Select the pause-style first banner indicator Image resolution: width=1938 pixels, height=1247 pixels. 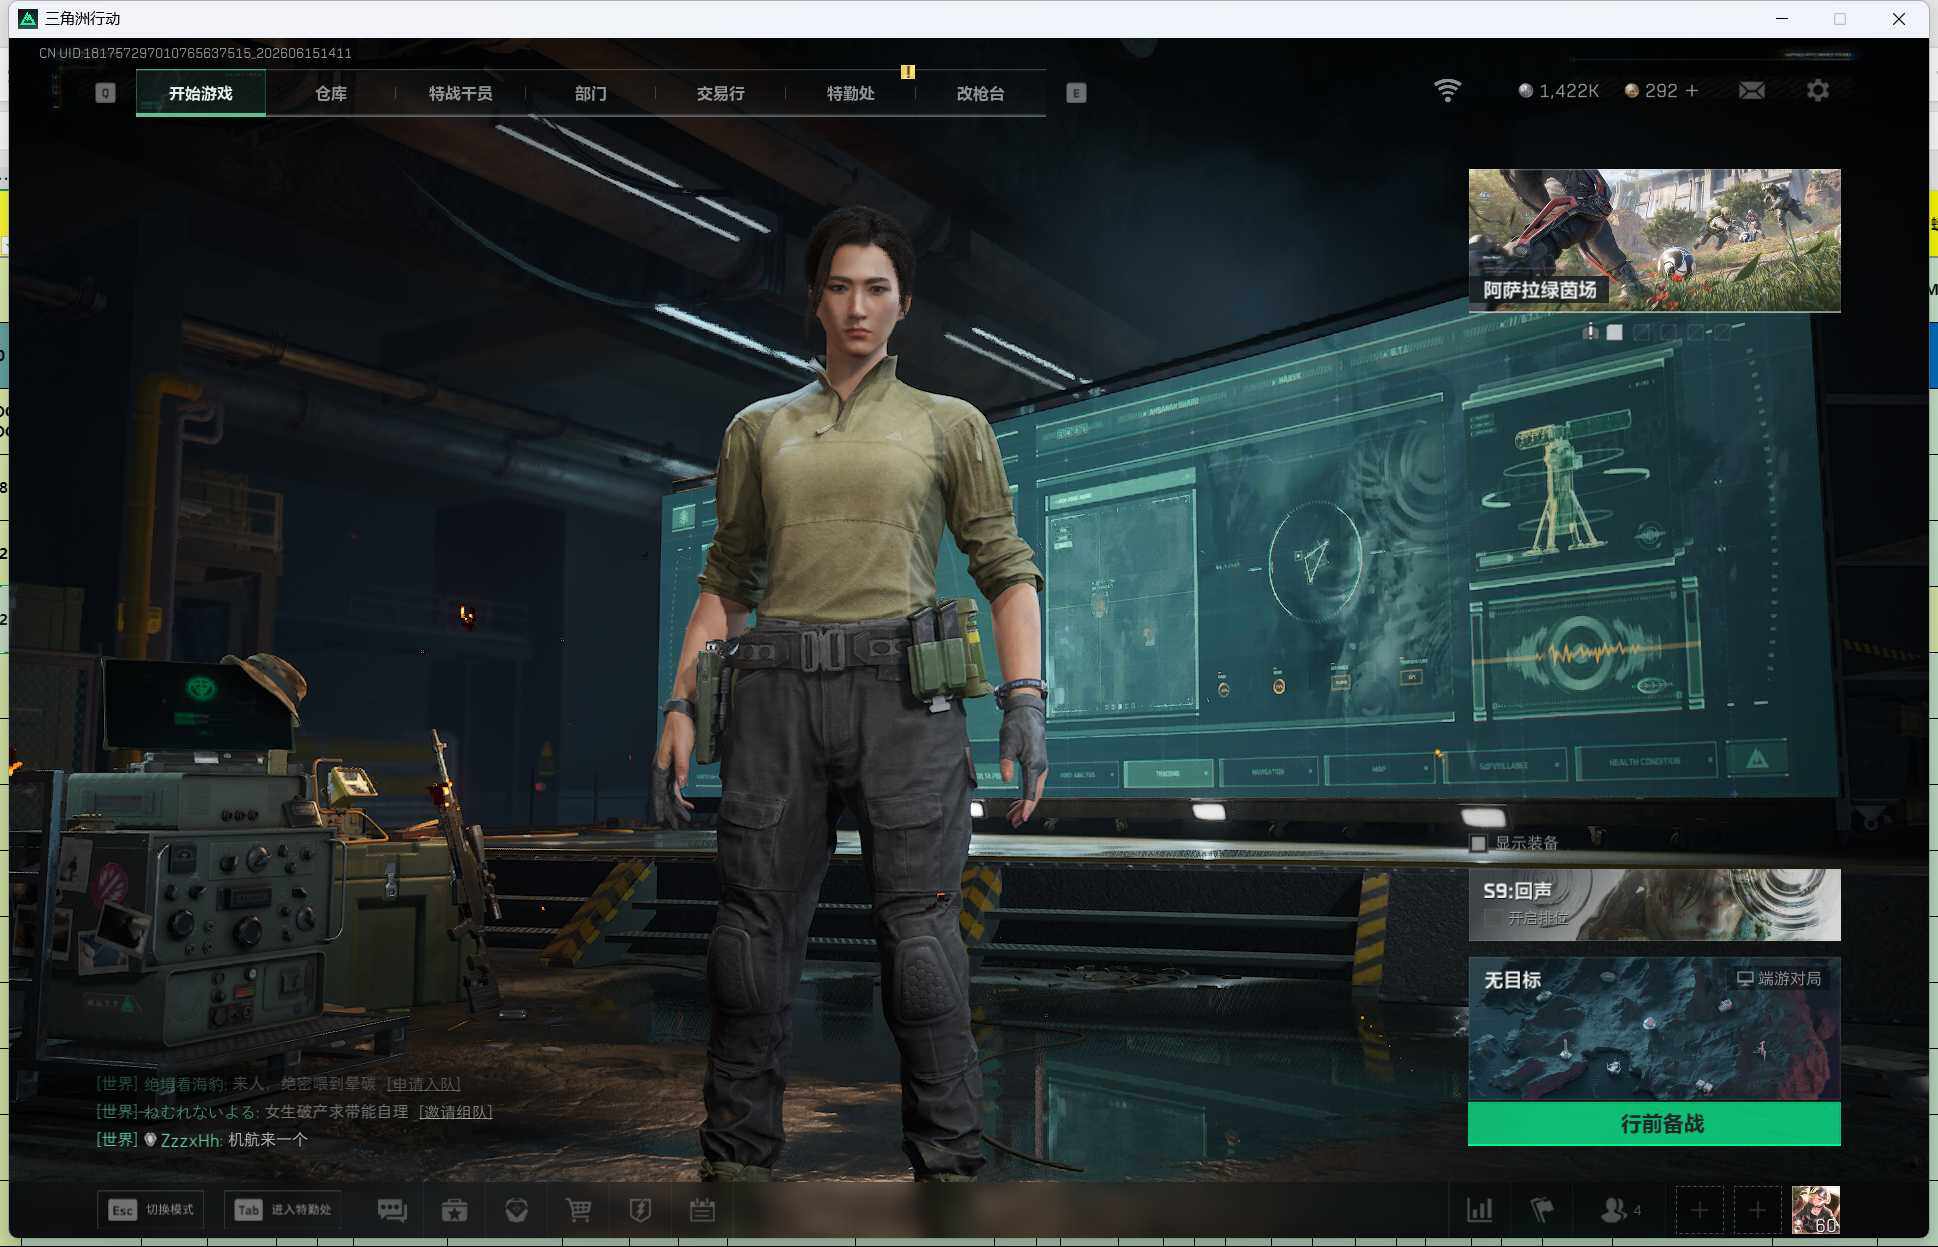pyautogui.click(x=1590, y=332)
